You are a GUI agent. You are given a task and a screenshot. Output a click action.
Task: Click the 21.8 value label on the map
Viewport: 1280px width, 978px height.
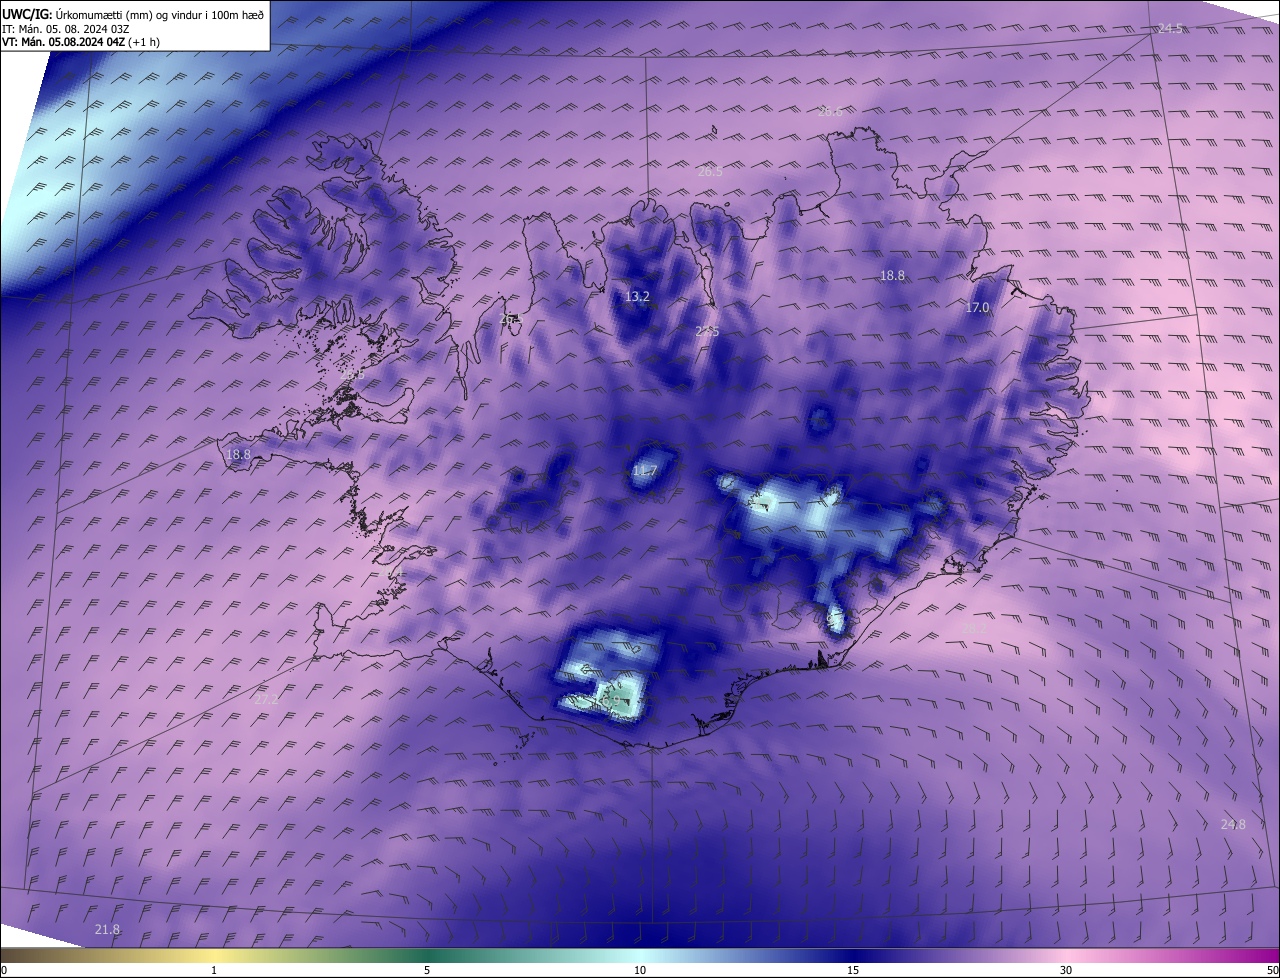pos(107,930)
